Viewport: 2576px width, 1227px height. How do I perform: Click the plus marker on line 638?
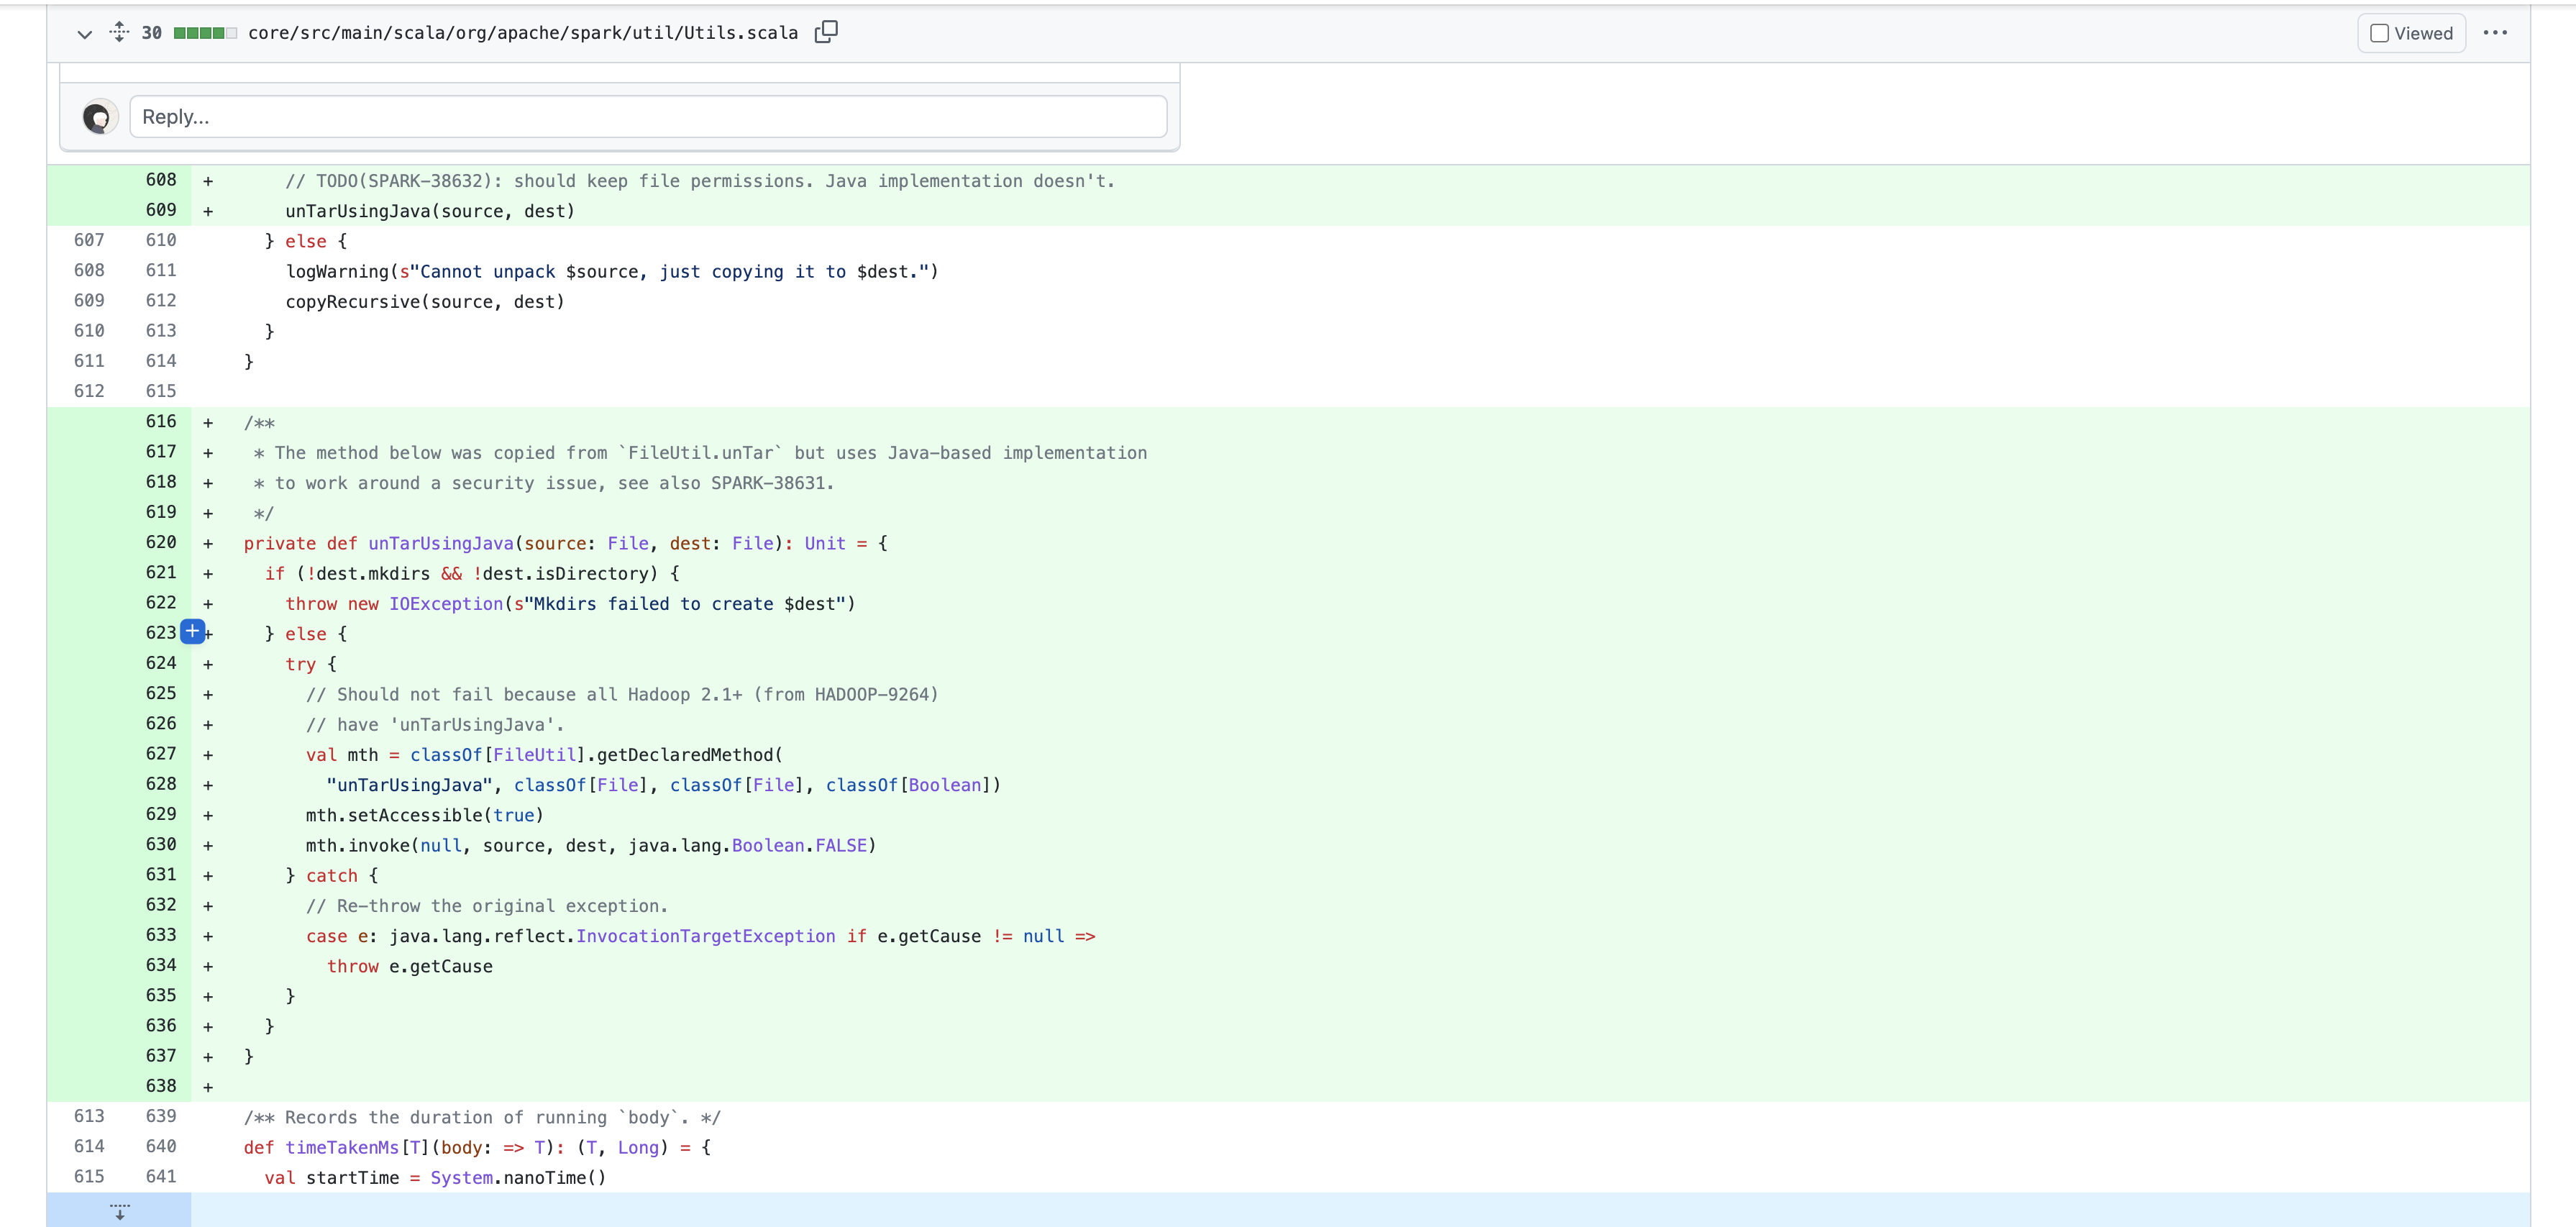coord(208,1087)
